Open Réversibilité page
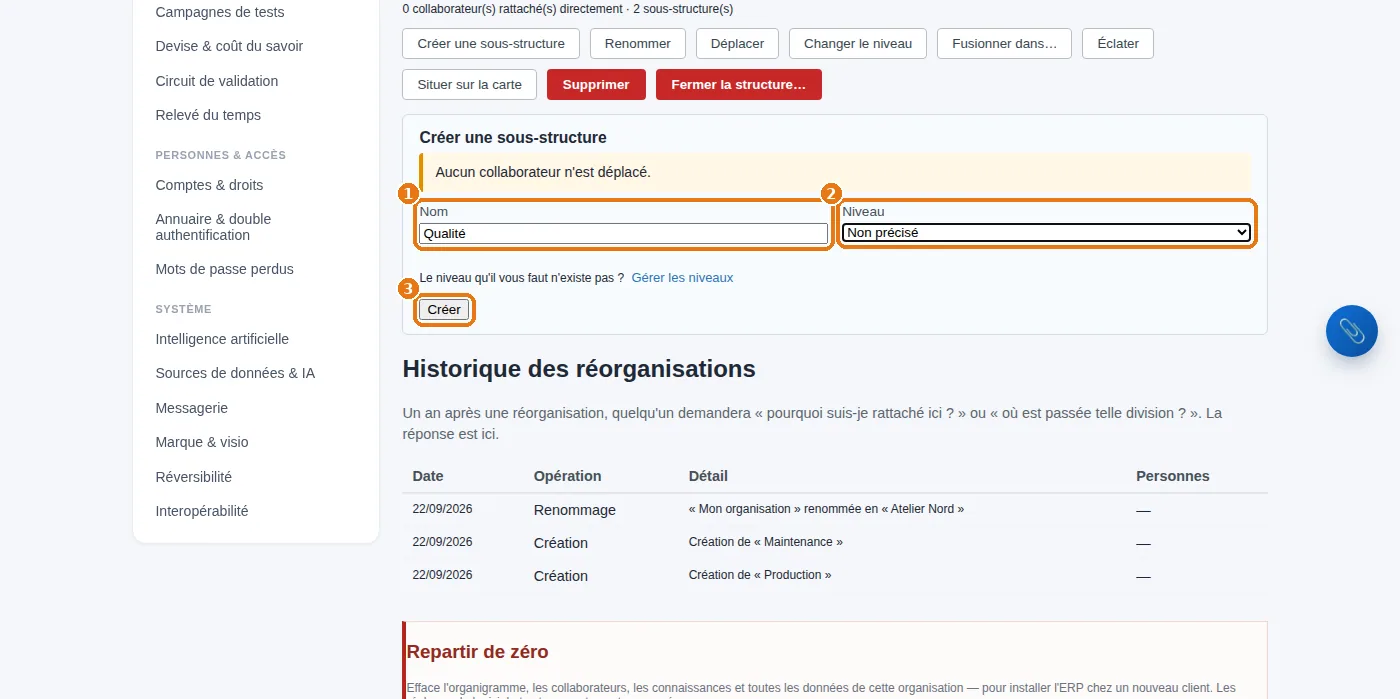The image size is (1400, 699). 193,477
